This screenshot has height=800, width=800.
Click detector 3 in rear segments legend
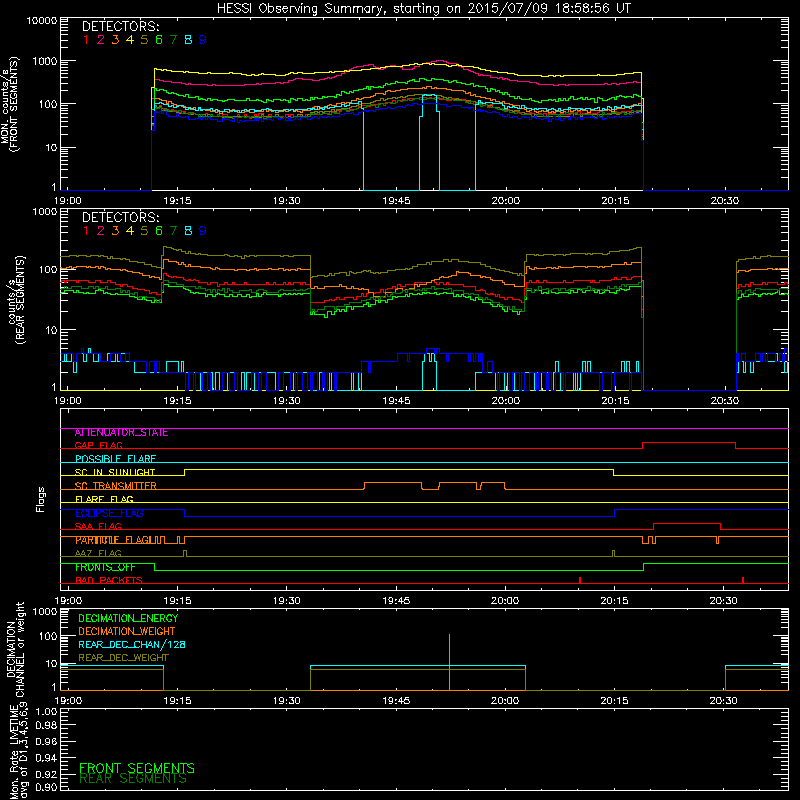(115, 231)
